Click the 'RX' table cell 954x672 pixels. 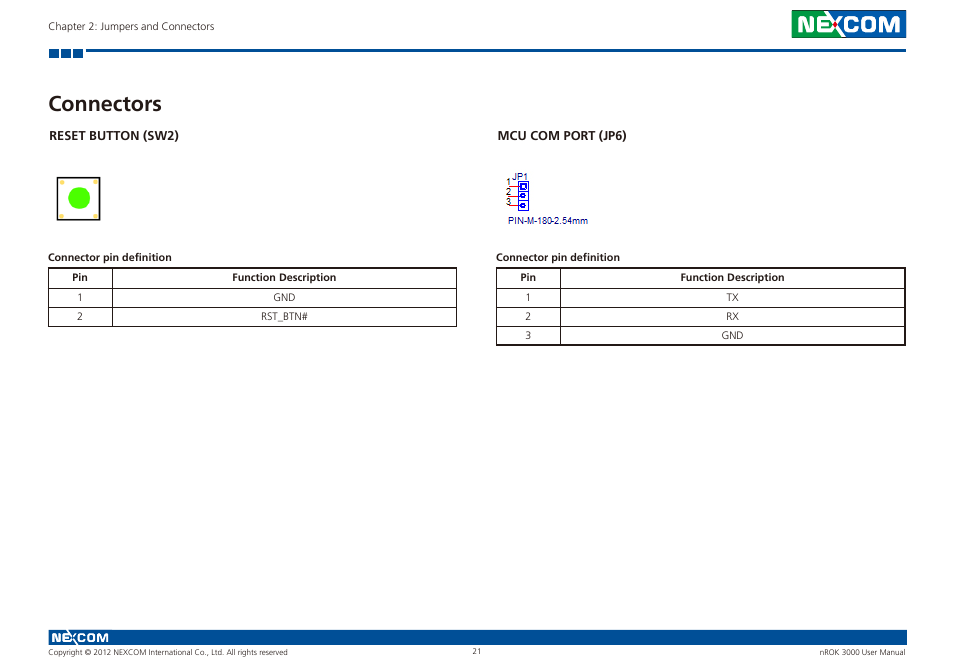[733, 316]
